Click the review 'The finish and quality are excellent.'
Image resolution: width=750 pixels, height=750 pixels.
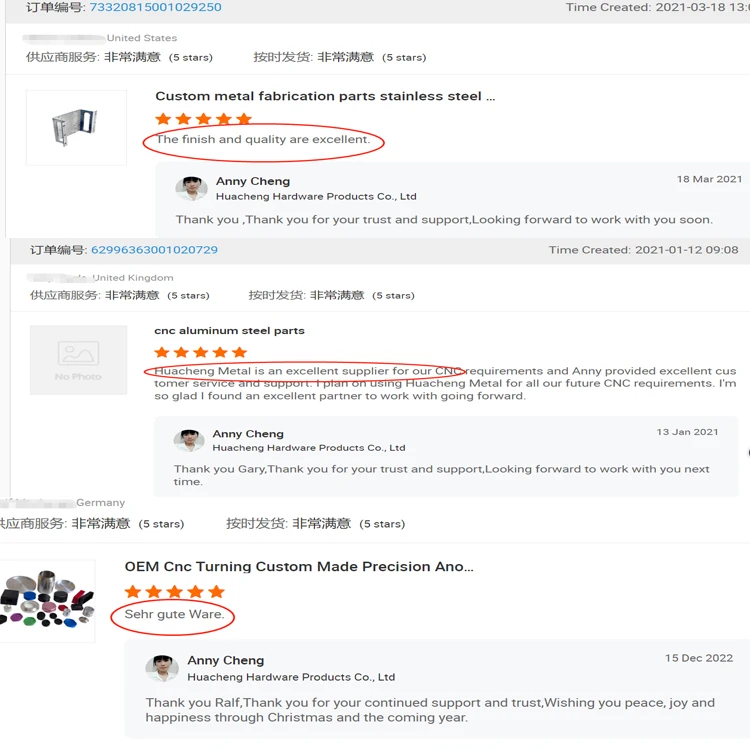pyautogui.click(x=263, y=139)
